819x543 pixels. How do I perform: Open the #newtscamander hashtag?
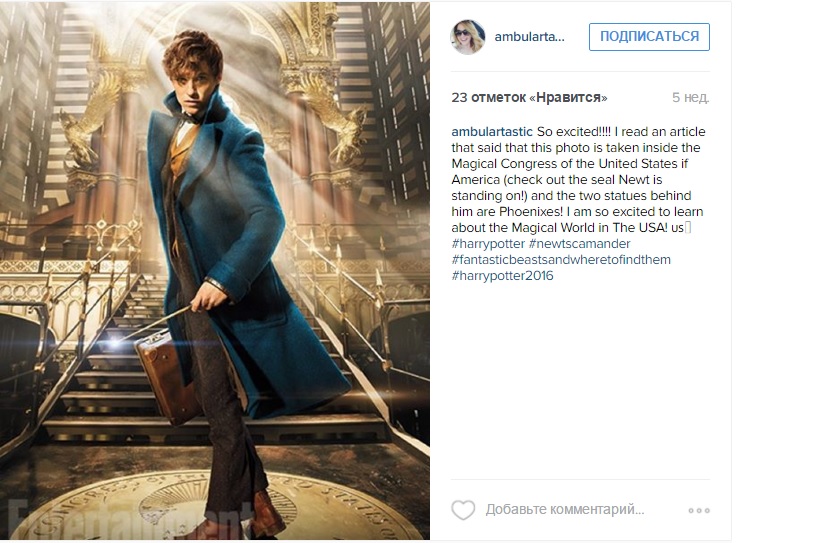579,244
